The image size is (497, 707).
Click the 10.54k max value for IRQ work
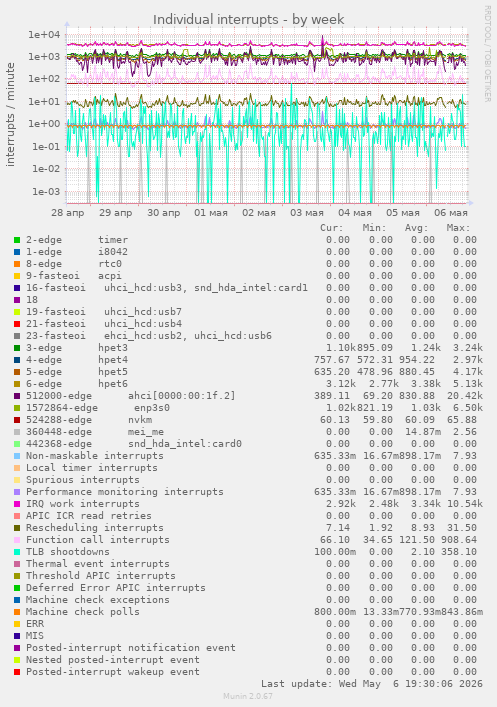click(x=465, y=504)
